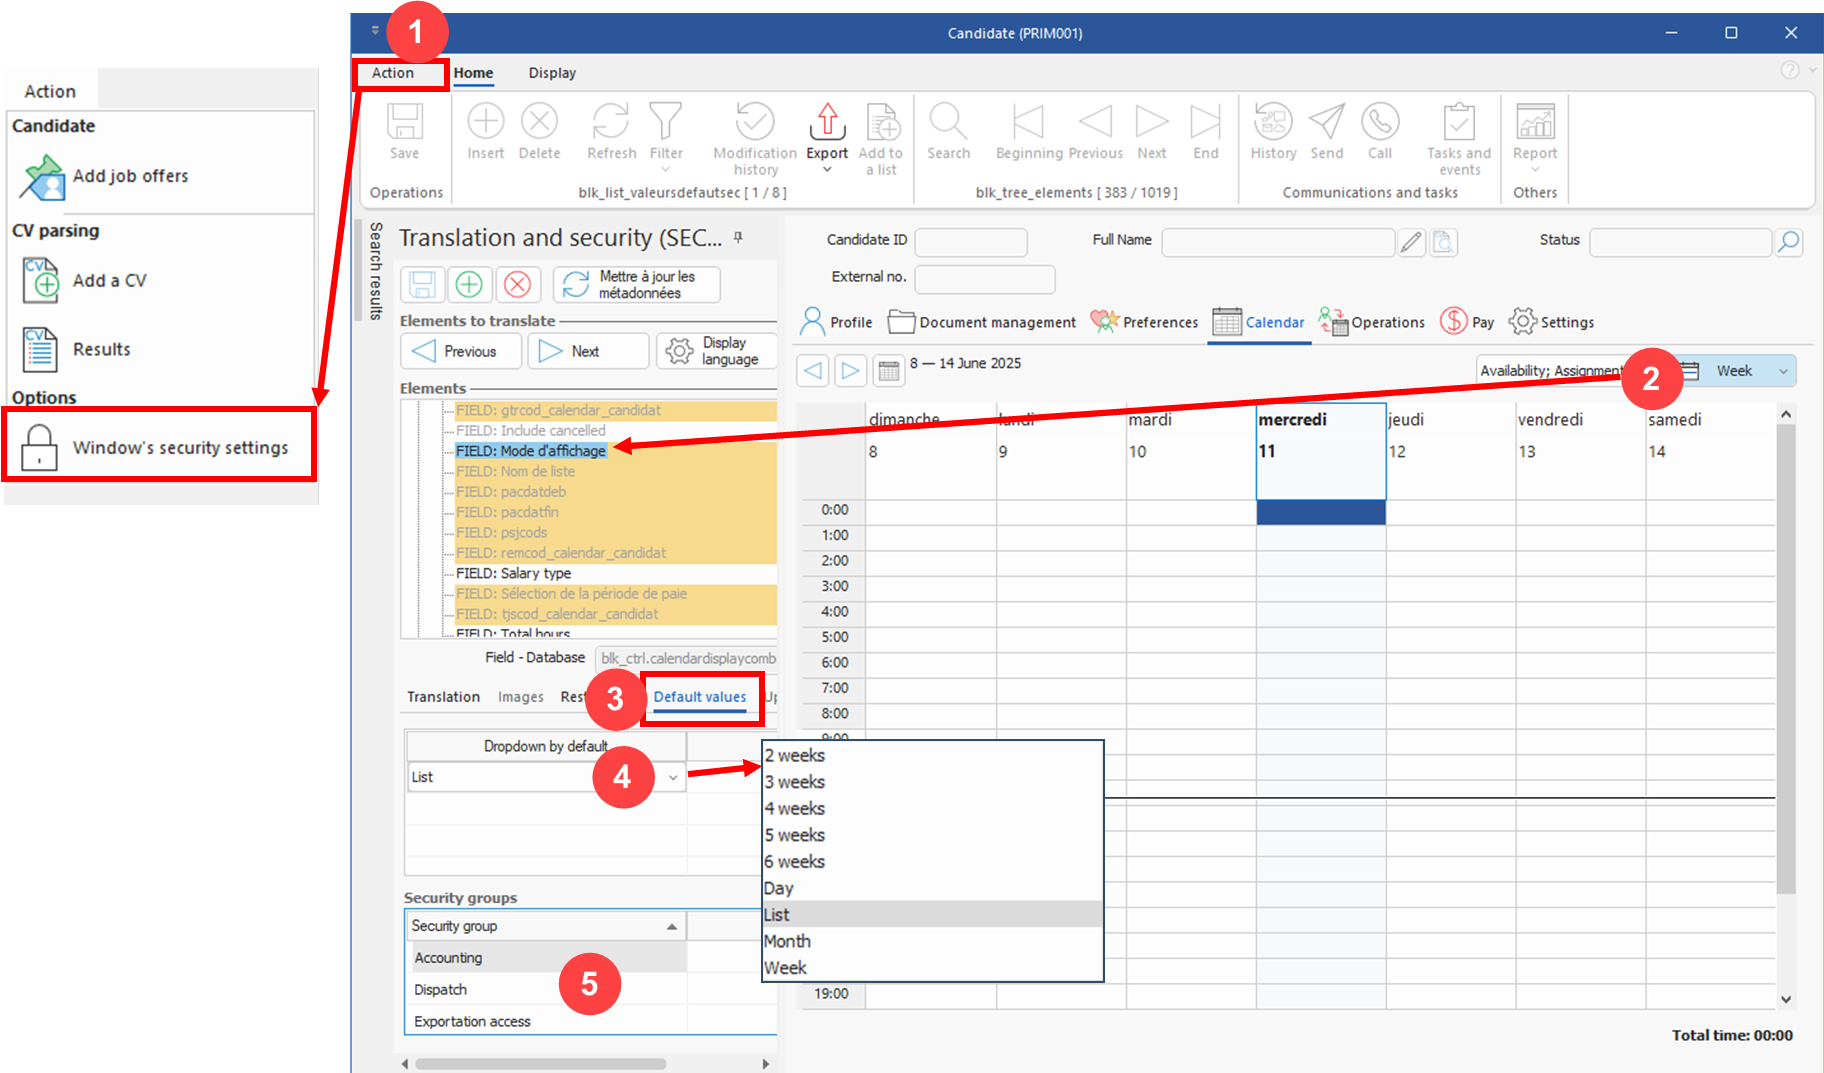Screen dimensions: 1824x1073
Task: Click the red delete element icon
Action: (x=517, y=285)
